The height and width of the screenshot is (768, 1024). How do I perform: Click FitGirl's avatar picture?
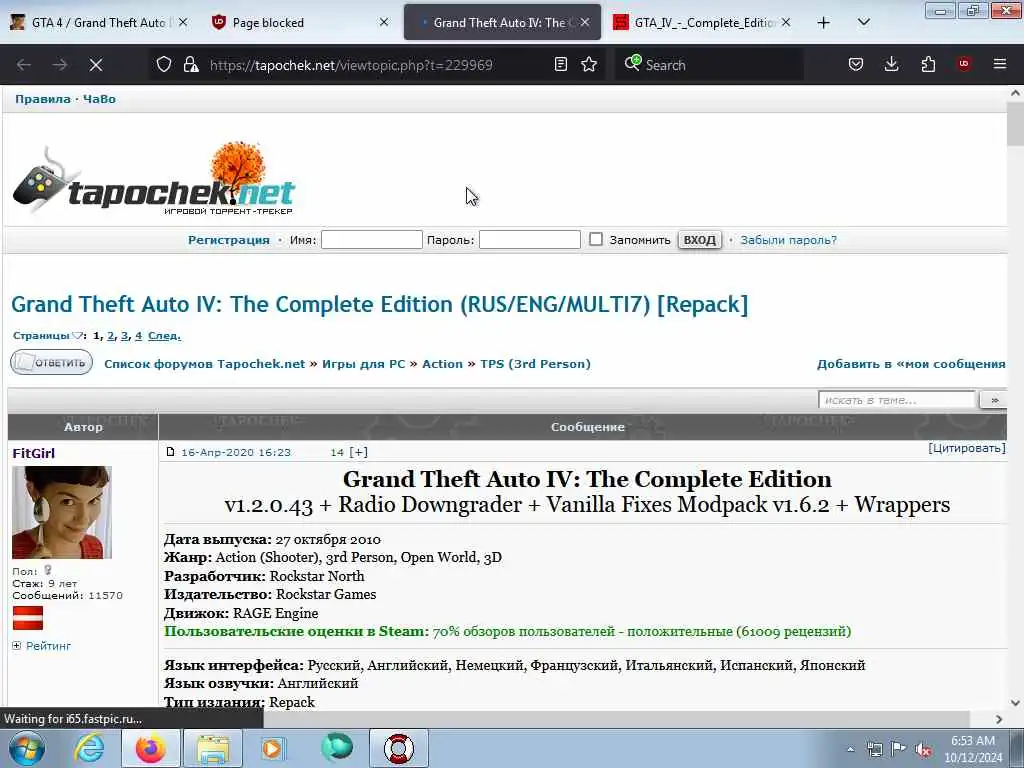point(62,513)
